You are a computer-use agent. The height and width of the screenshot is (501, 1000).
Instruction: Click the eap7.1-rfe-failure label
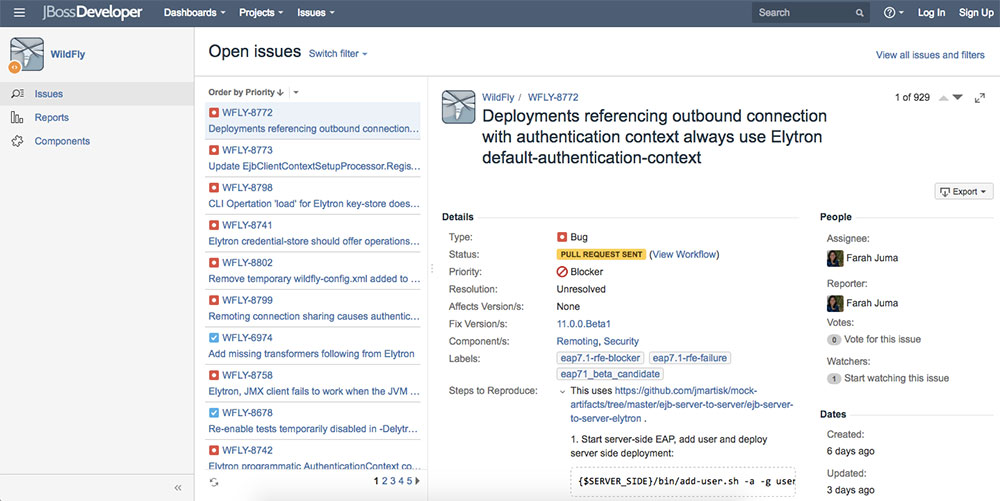(689, 358)
